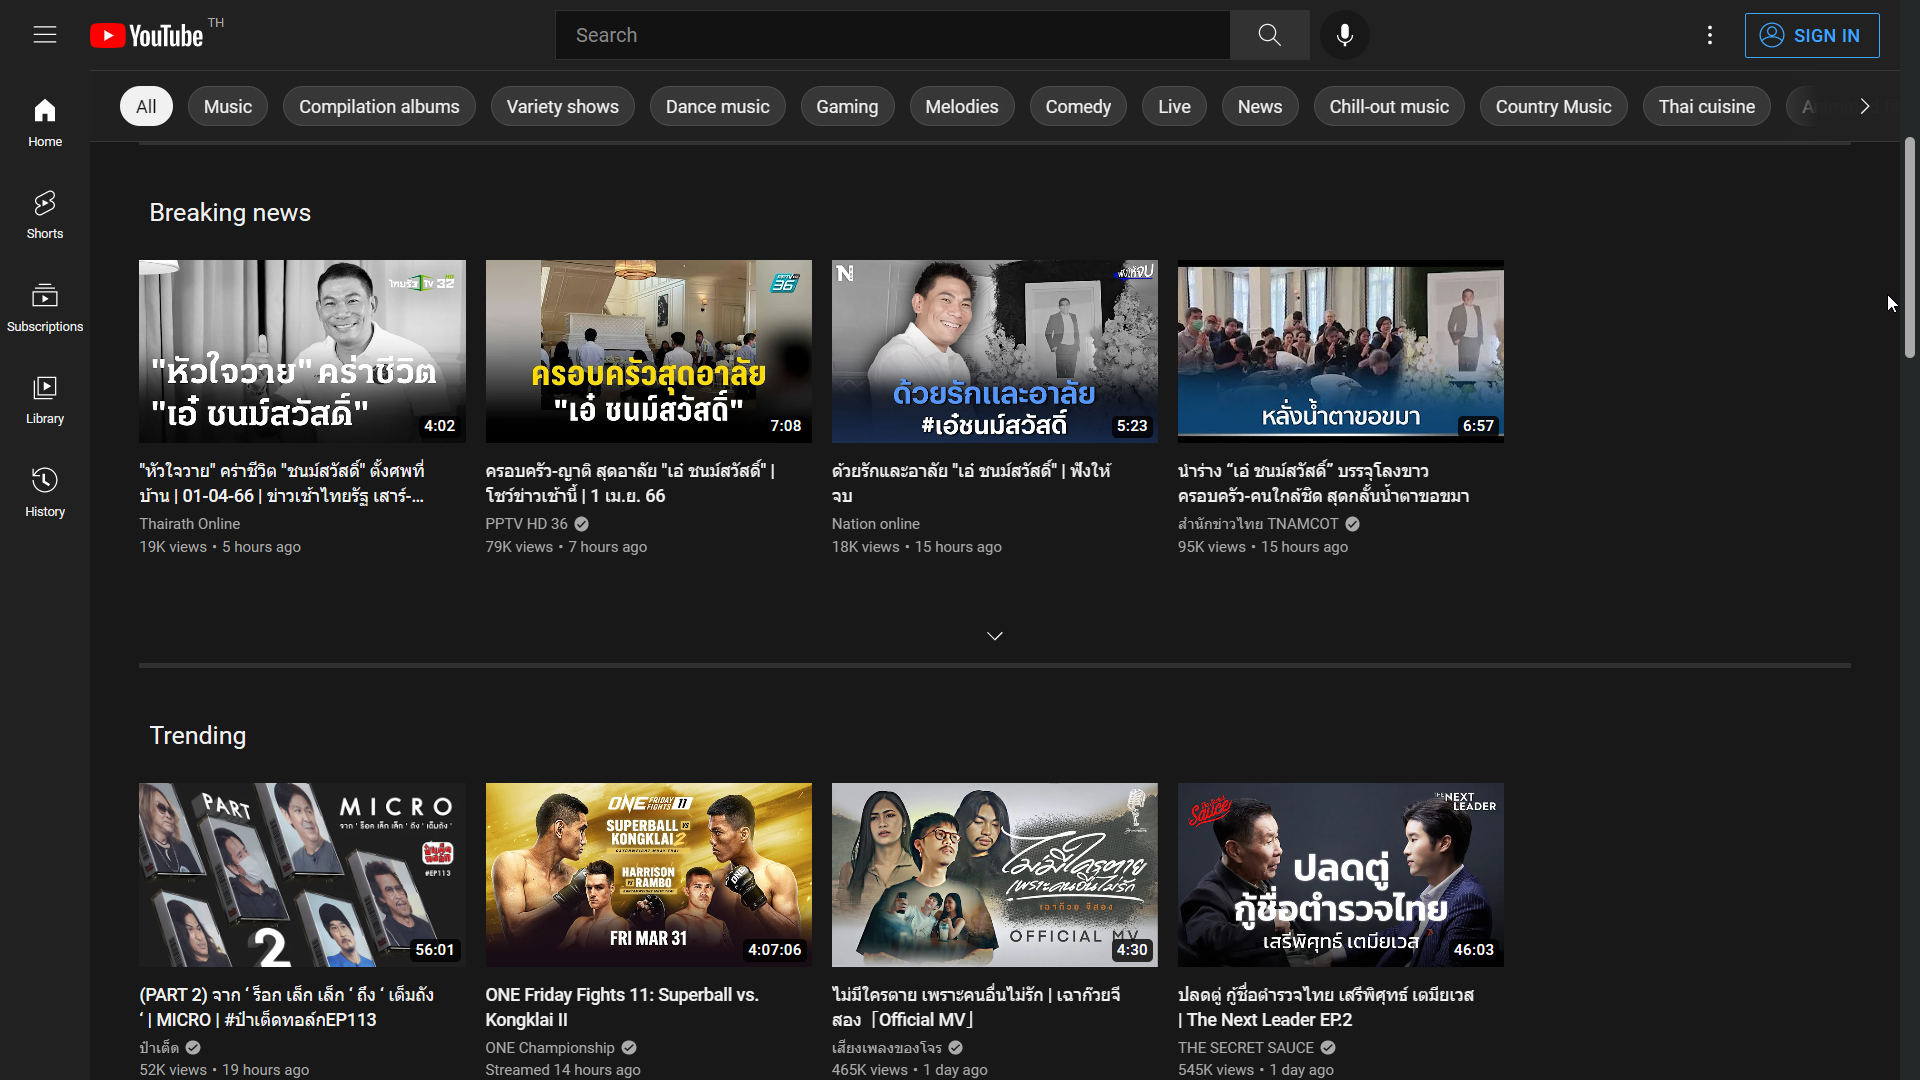Click the SIGN IN button

(1812, 35)
